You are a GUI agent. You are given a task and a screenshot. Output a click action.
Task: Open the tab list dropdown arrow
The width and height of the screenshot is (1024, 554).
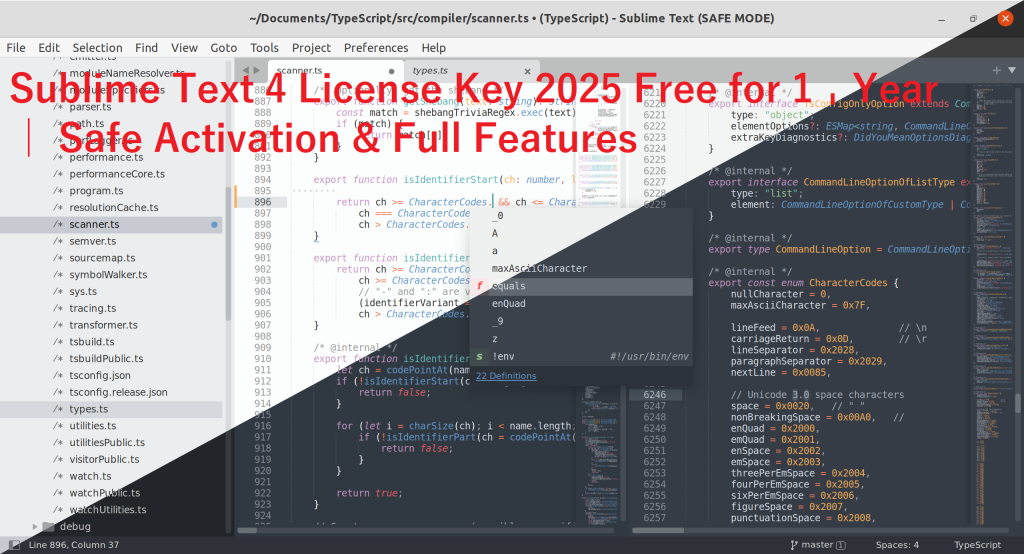[1011, 70]
